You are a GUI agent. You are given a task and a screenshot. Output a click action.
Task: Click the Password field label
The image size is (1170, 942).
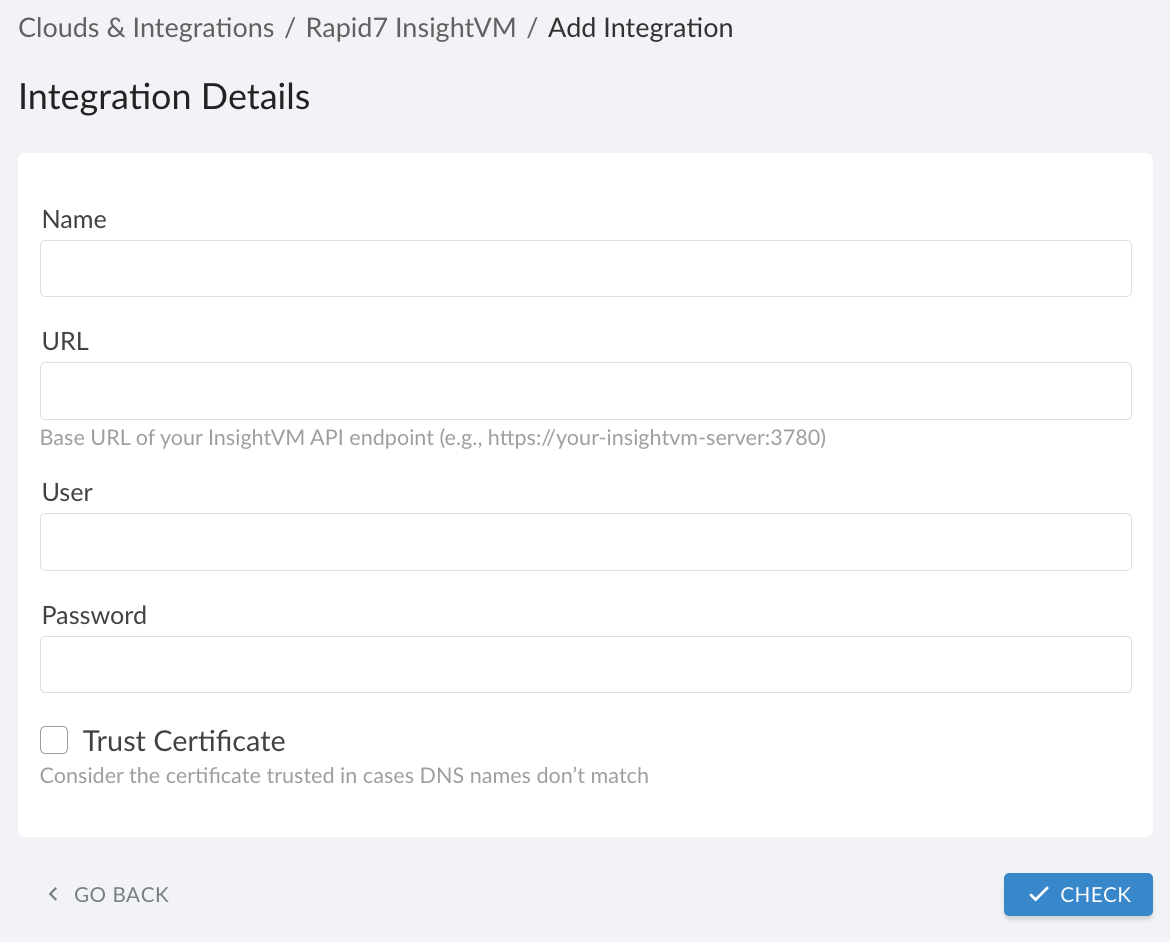(93, 615)
